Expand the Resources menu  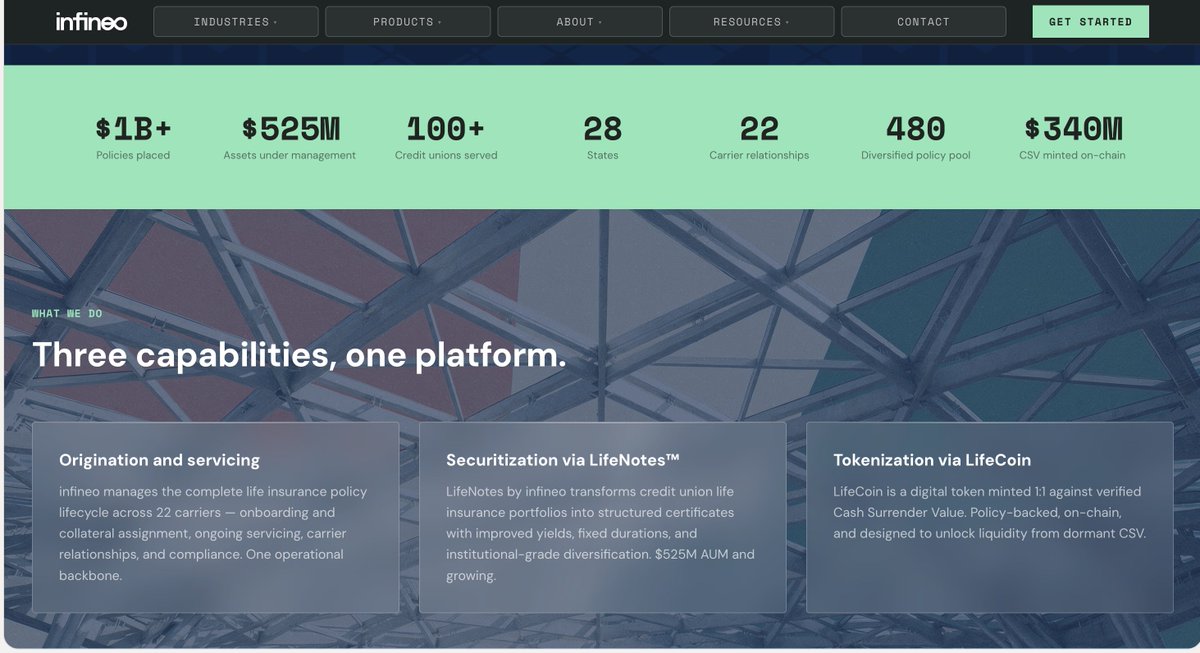click(752, 22)
